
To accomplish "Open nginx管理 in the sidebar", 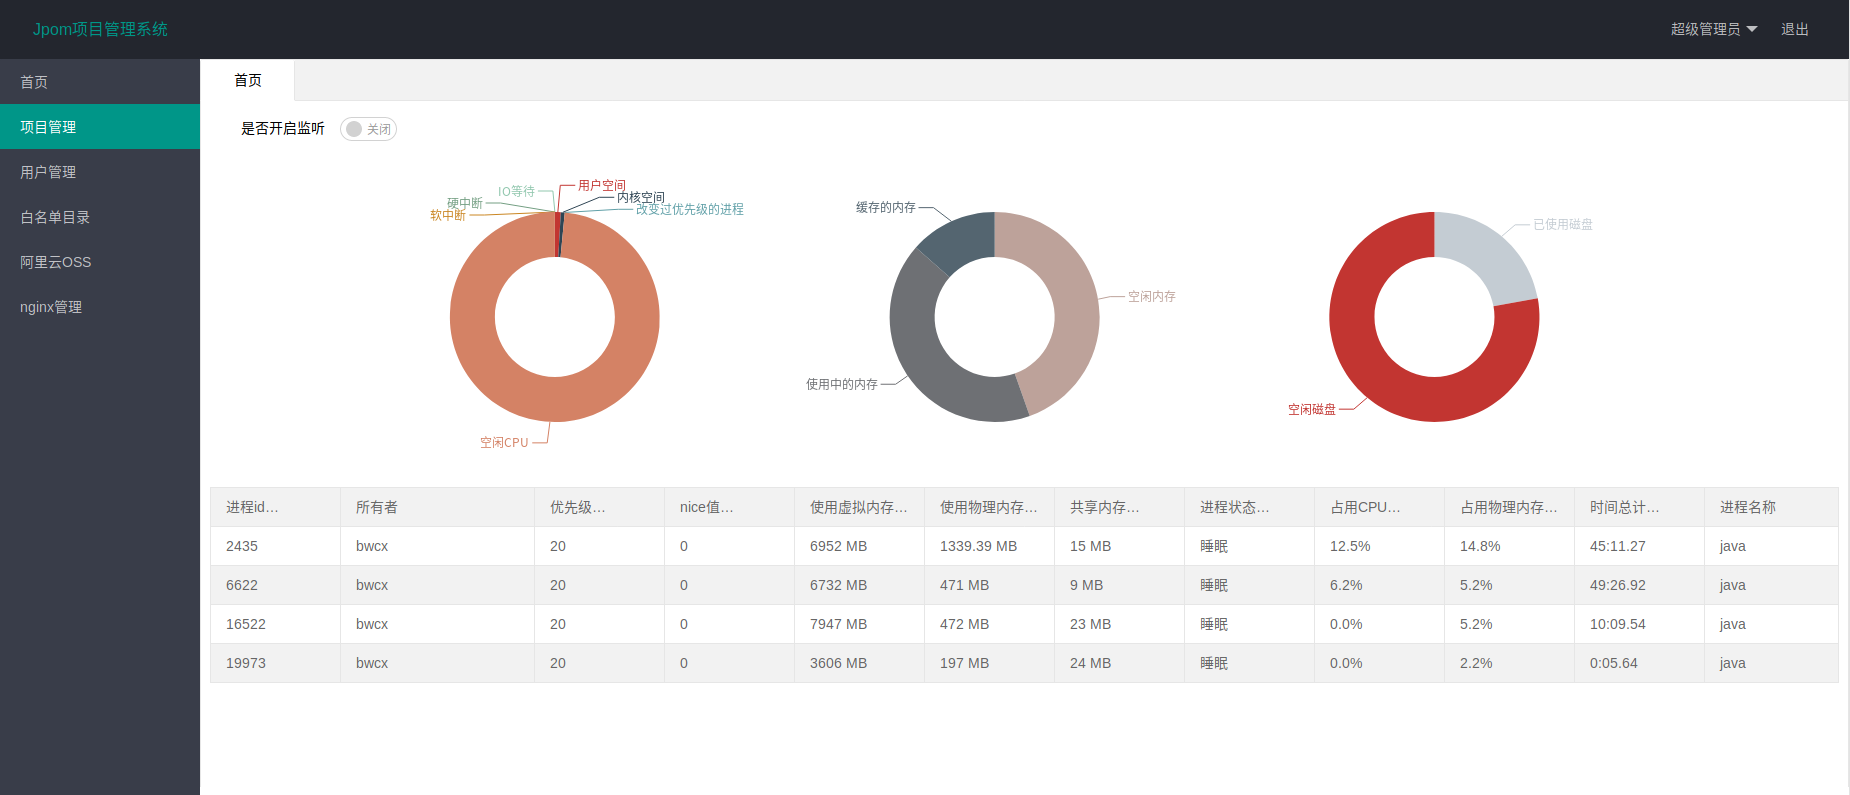I will (x=100, y=307).
